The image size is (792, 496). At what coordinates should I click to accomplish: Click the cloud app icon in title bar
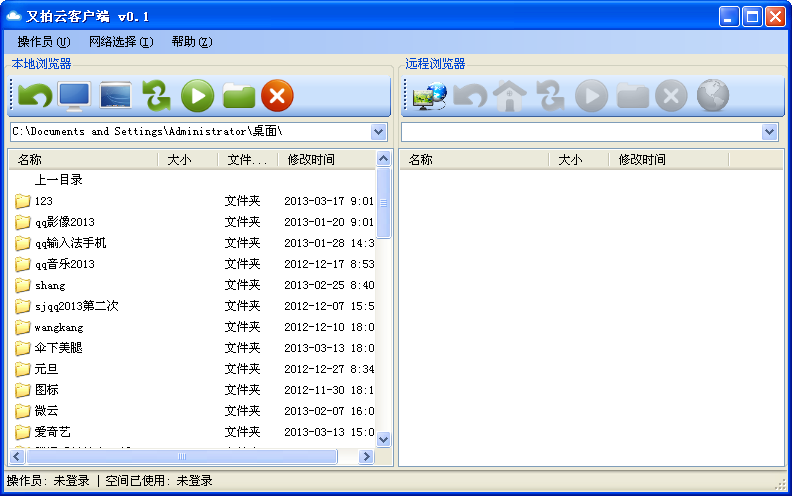[14, 16]
